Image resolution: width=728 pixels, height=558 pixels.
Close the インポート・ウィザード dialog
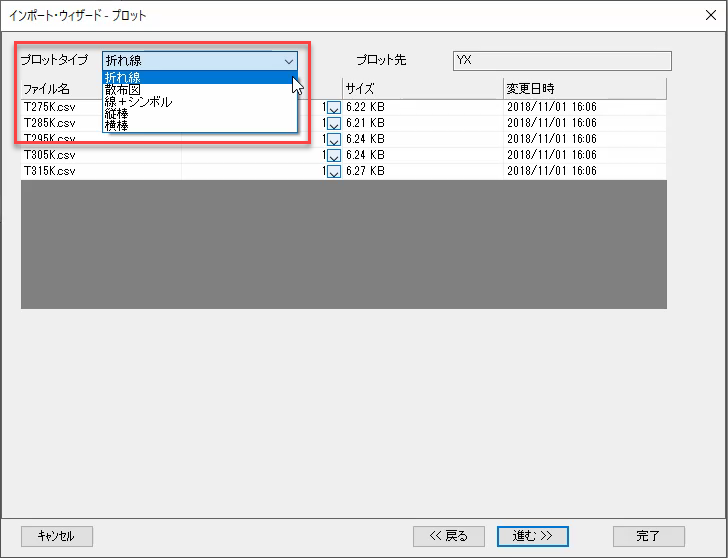710,15
